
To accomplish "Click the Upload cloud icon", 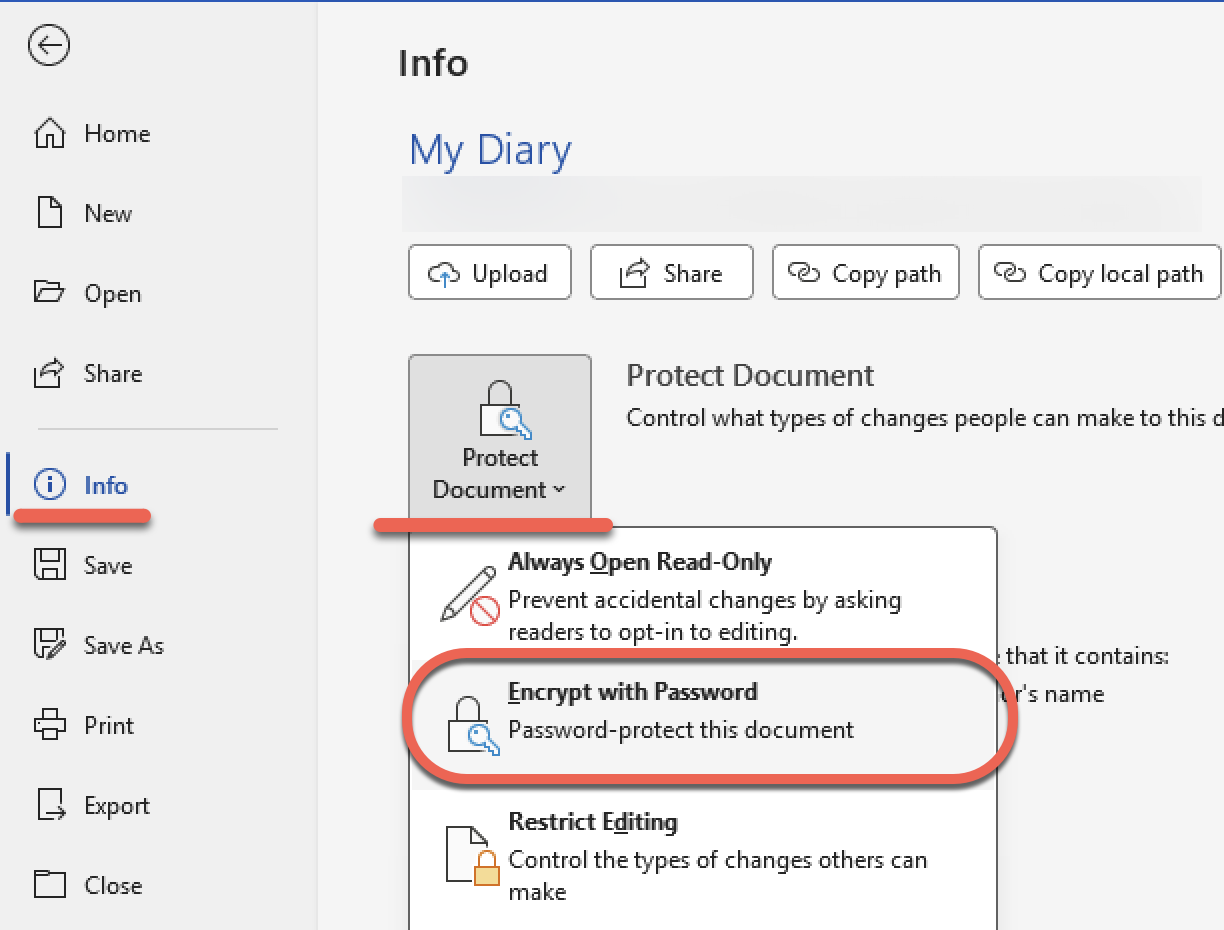I will pos(444,273).
